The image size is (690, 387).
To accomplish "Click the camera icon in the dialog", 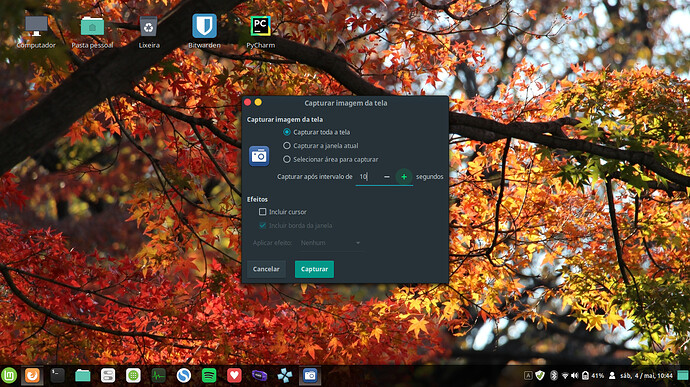I will 259,156.
